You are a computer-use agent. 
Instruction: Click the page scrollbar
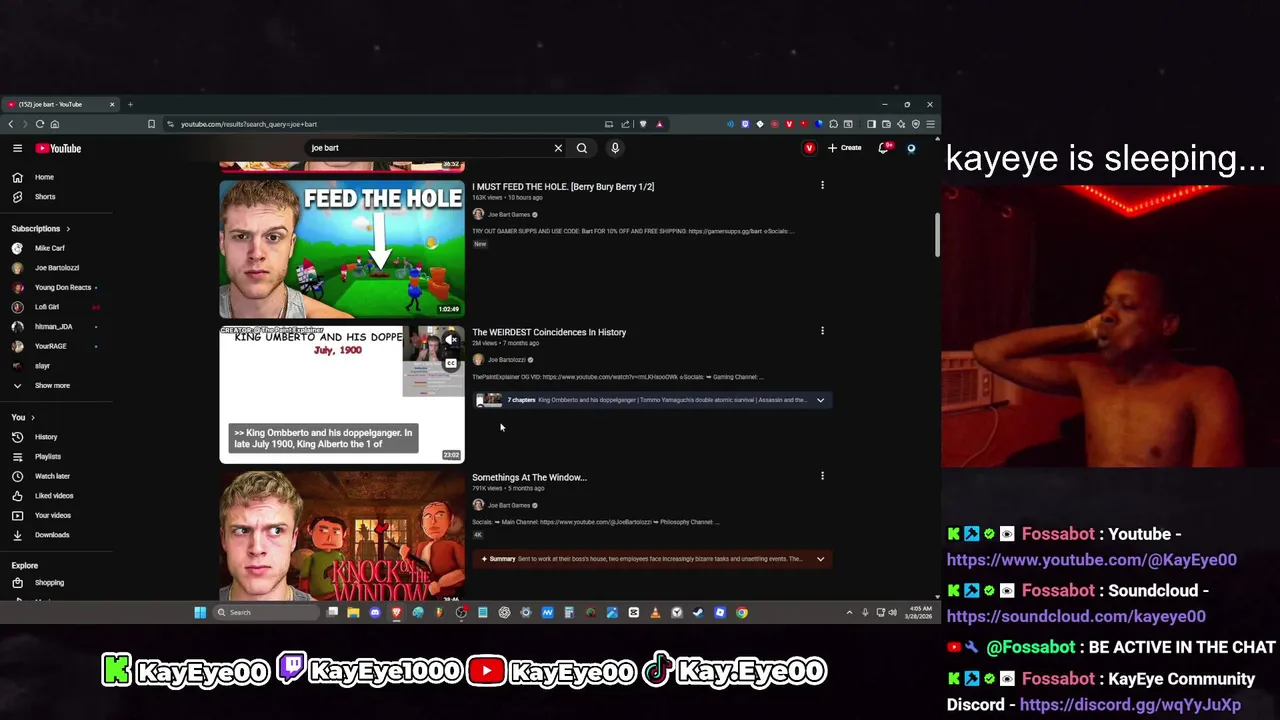click(x=937, y=236)
